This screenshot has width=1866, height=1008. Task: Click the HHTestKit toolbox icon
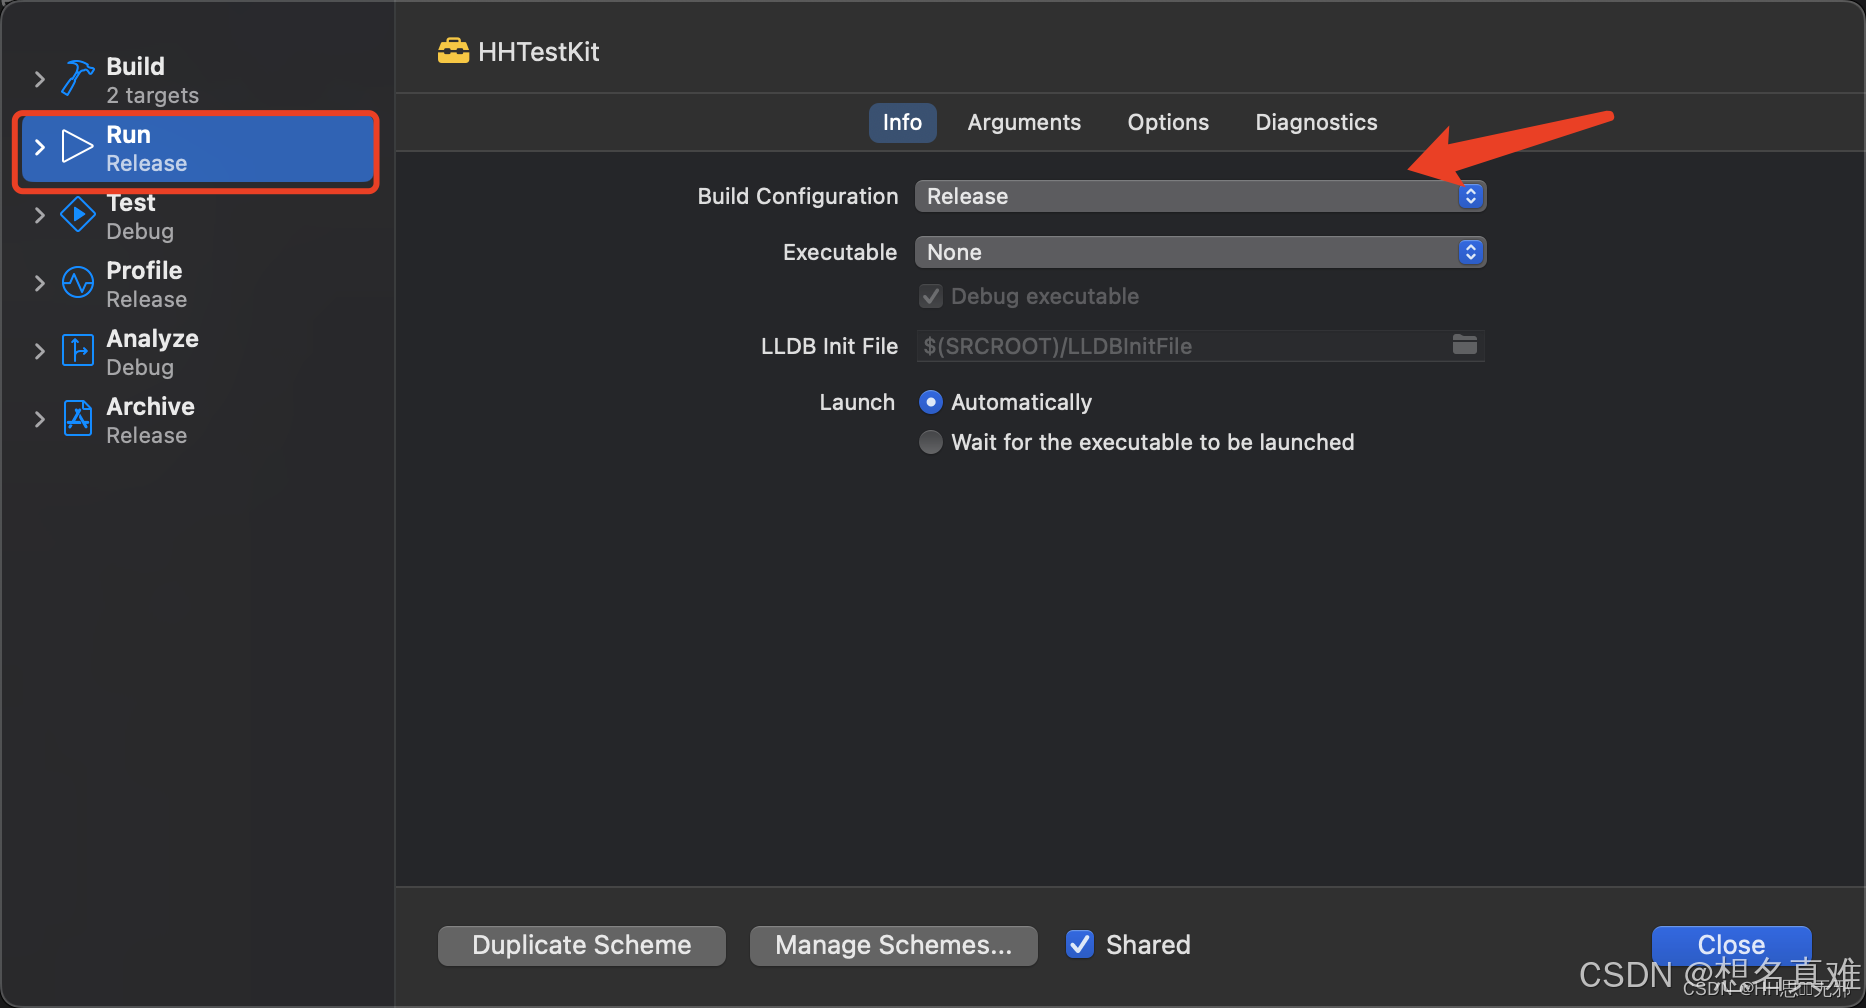[454, 50]
